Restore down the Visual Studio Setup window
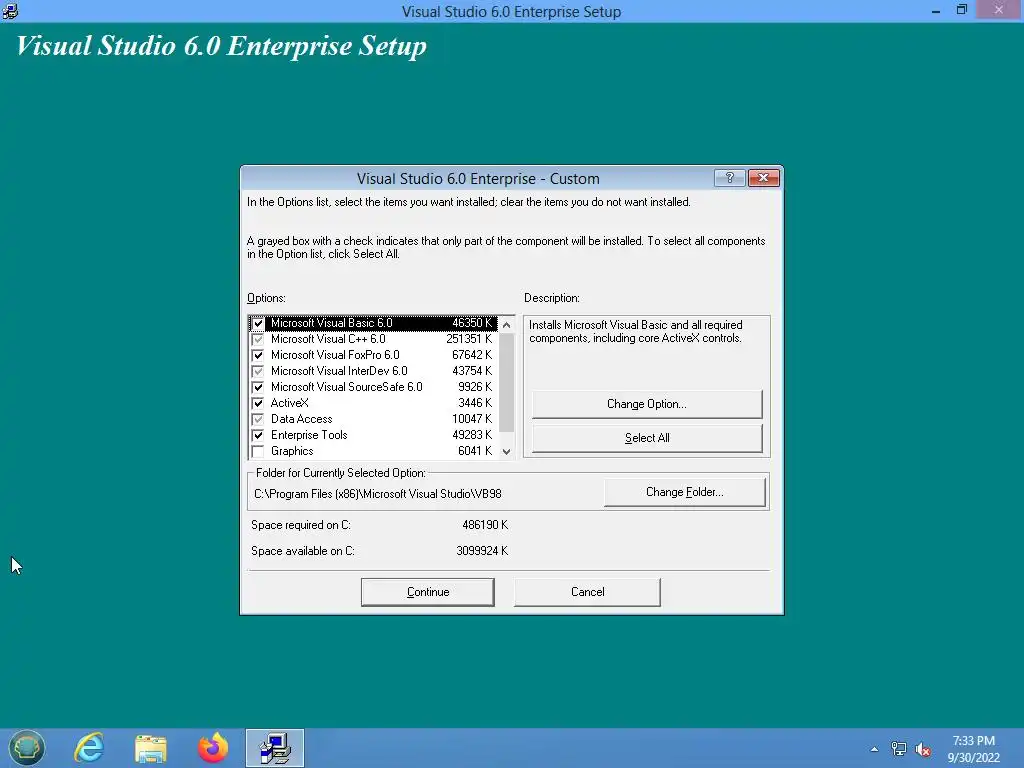The image size is (1024, 768). 961,10
